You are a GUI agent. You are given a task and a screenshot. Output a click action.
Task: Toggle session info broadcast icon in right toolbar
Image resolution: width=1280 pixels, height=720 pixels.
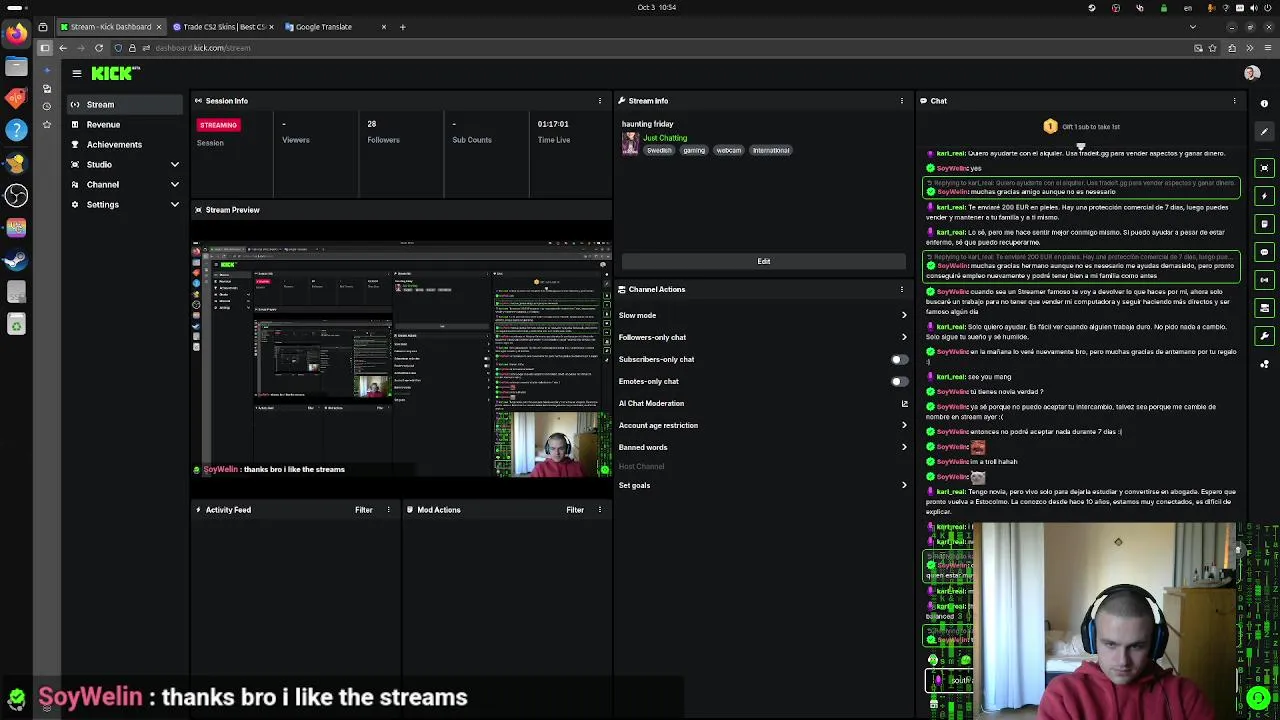pos(1264,280)
